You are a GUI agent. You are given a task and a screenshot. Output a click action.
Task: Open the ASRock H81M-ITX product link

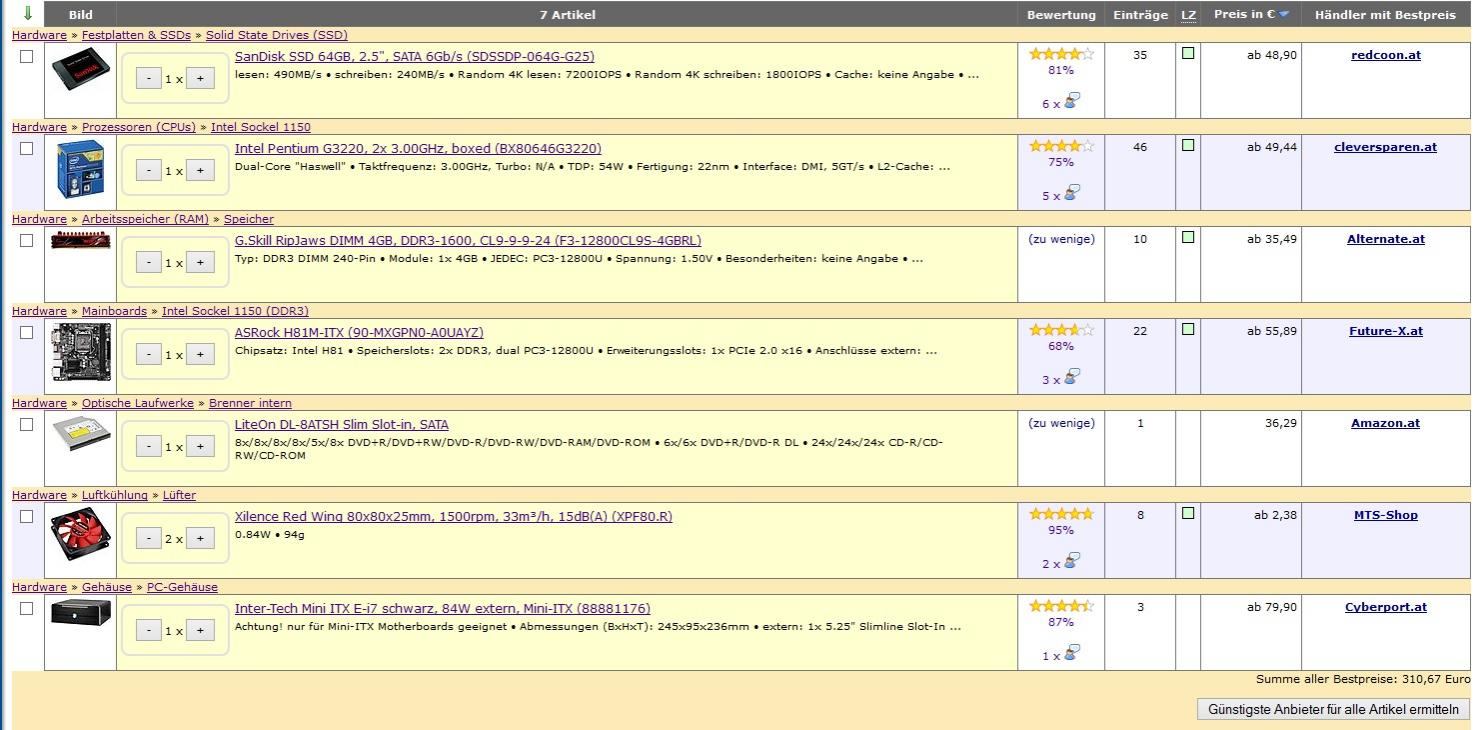(359, 332)
